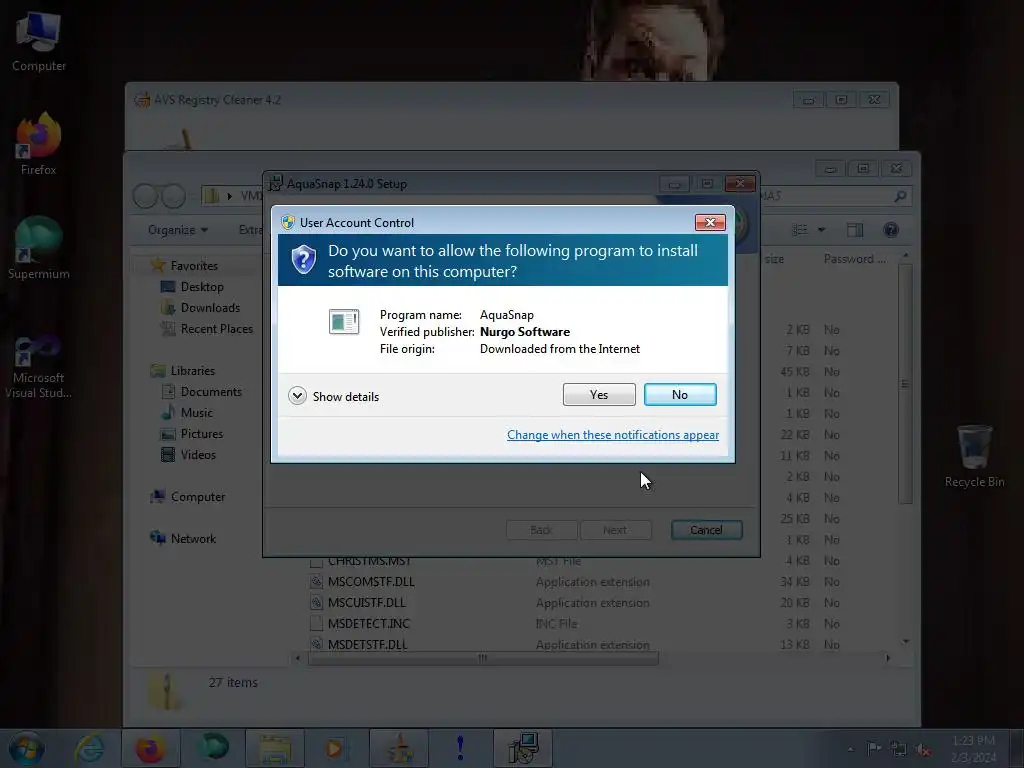This screenshot has height=768, width=1024.
Task: Click the Password column header in Explorer
Action: coord(854,259)
